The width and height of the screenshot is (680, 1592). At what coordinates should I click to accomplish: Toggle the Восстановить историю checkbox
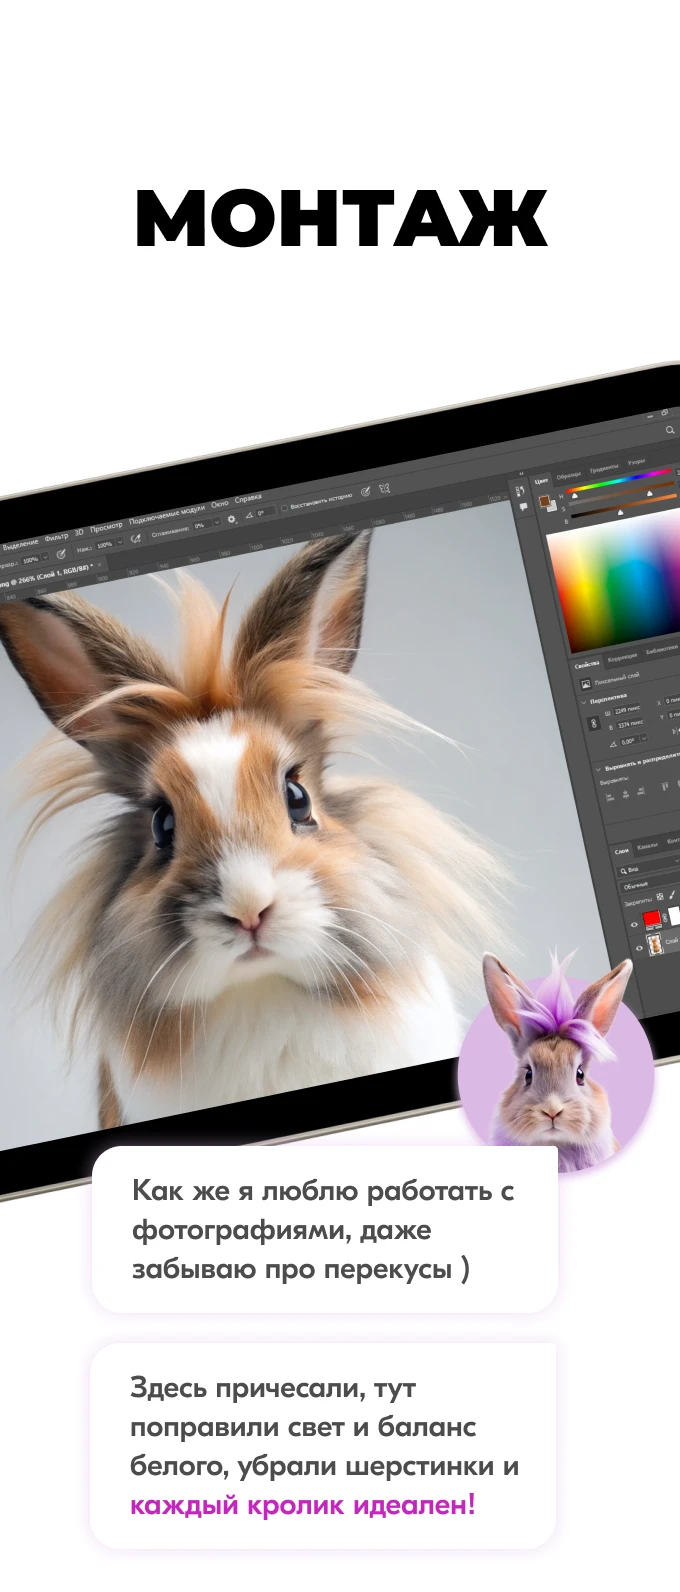(284, 509)
